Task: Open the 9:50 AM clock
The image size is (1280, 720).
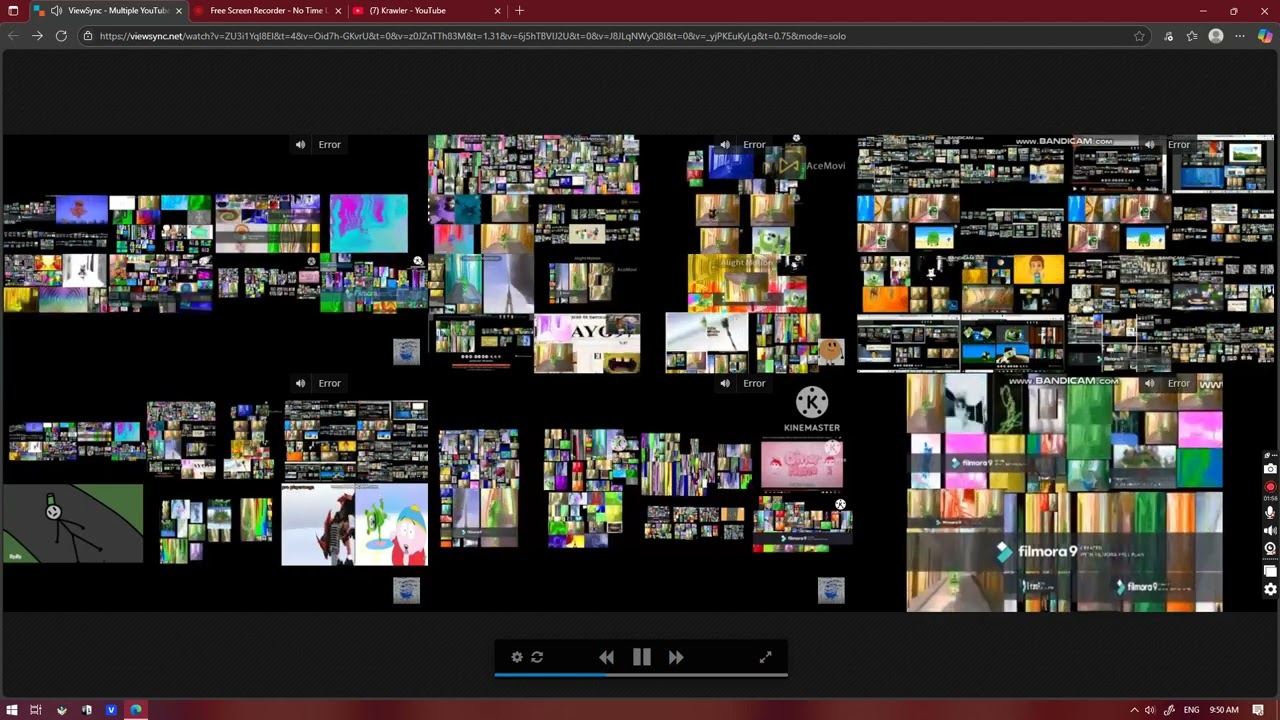Action: [1224, 710]
